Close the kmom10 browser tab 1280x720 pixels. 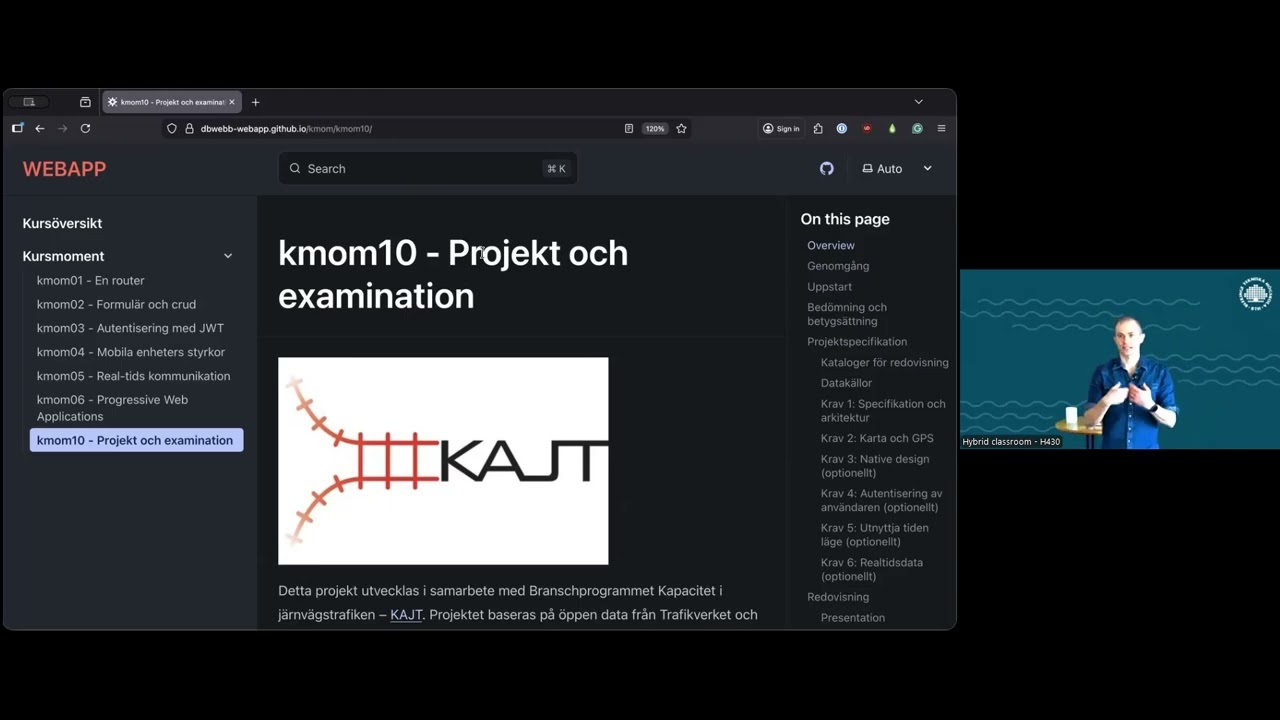231,102
